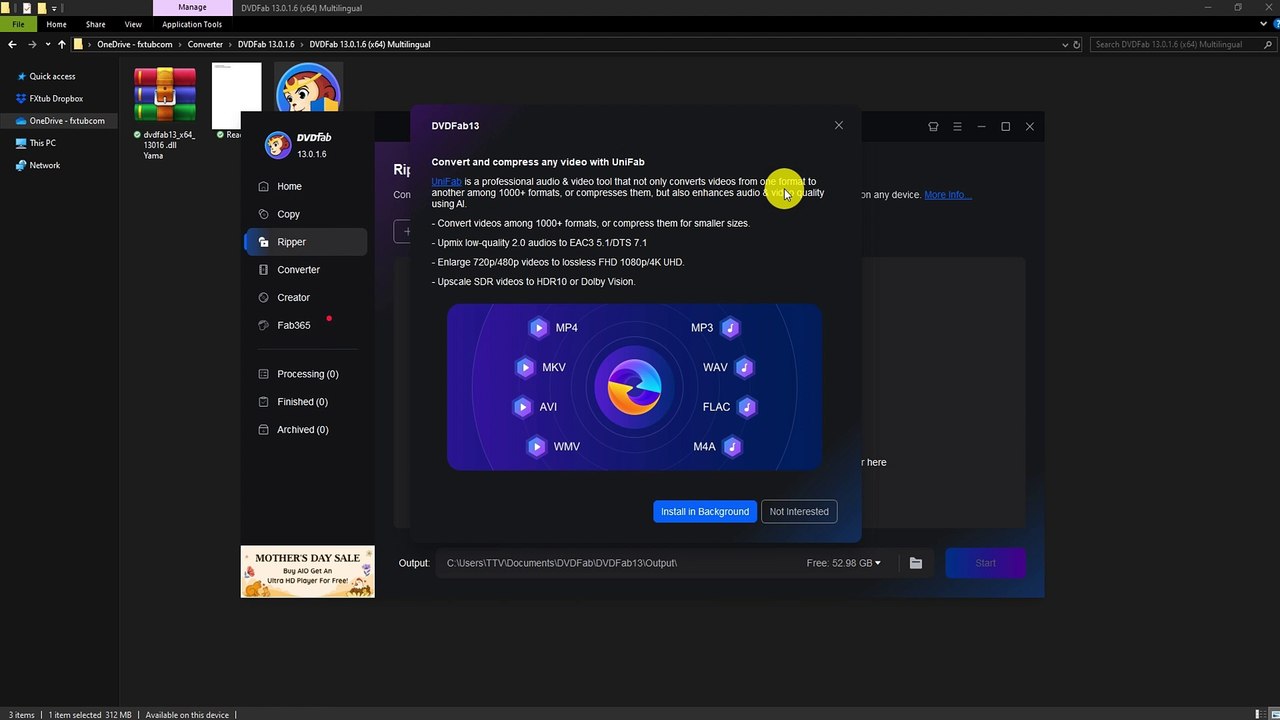Screen dimensions: 1280x720
Task: Open Application Tools tab in File Explorer
Action: [192, 24]
